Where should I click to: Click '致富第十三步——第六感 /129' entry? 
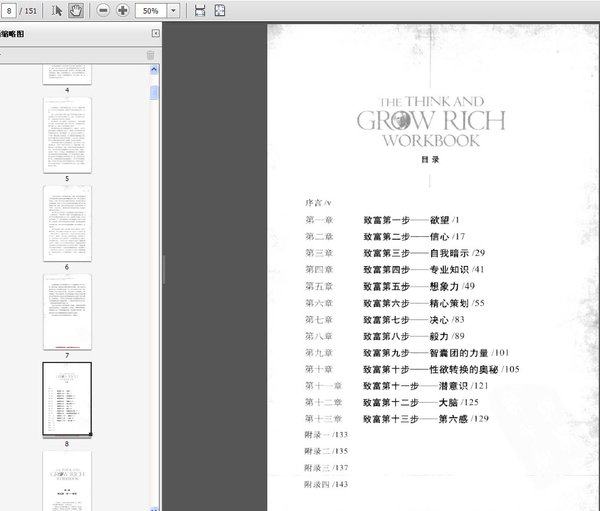click(426, 419)
